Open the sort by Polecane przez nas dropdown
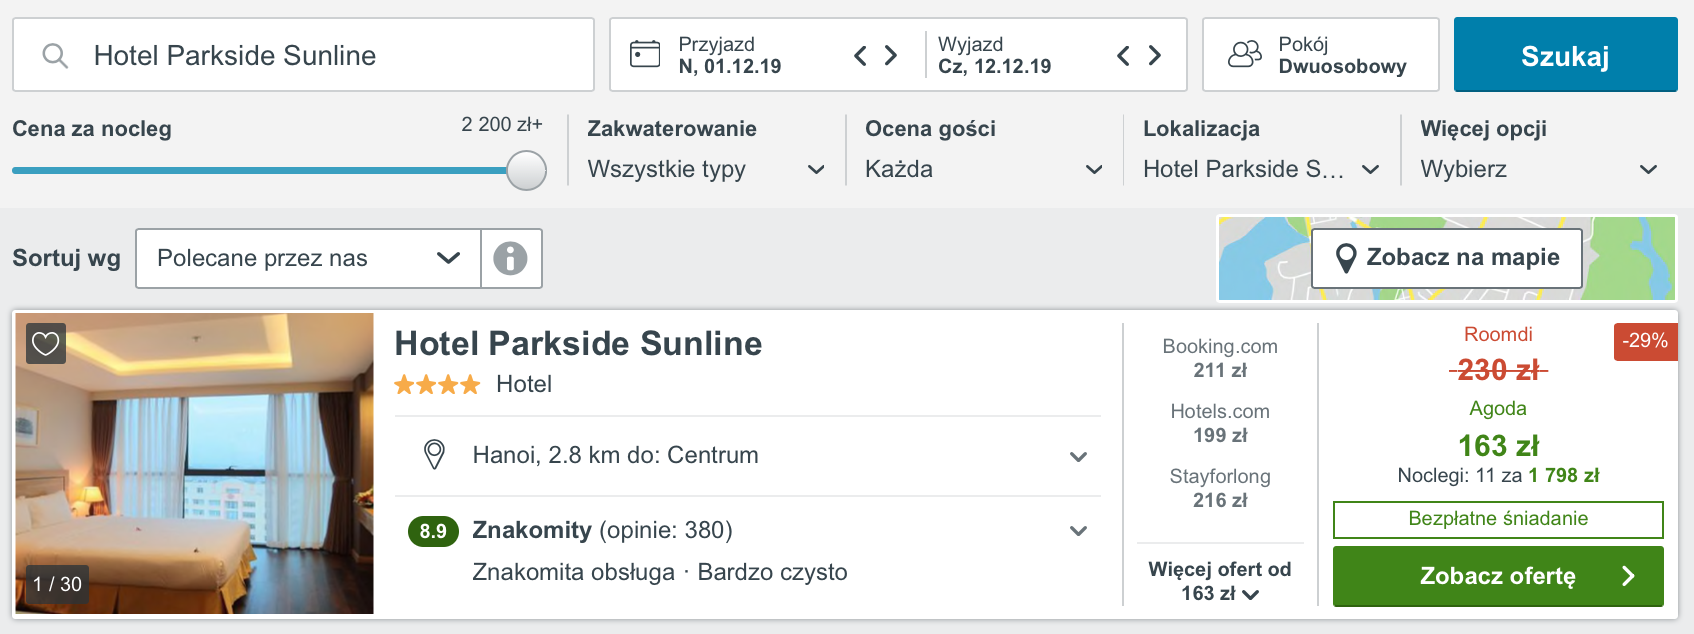 [308, 258]
